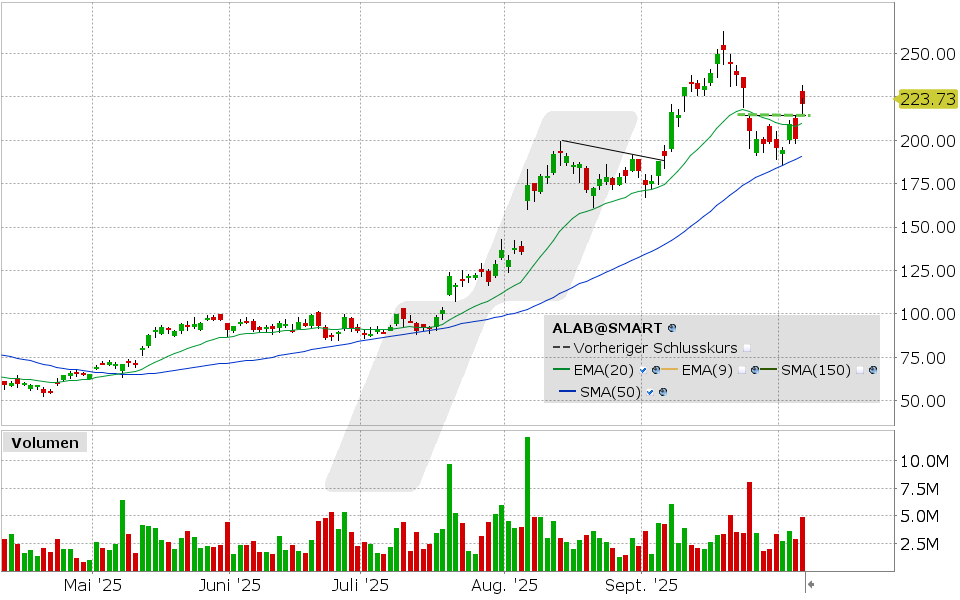Click the settings globe icon next to ALAB@SMART
The height and width of the screenshot is (600, 960).
click(x=672, y=328)
